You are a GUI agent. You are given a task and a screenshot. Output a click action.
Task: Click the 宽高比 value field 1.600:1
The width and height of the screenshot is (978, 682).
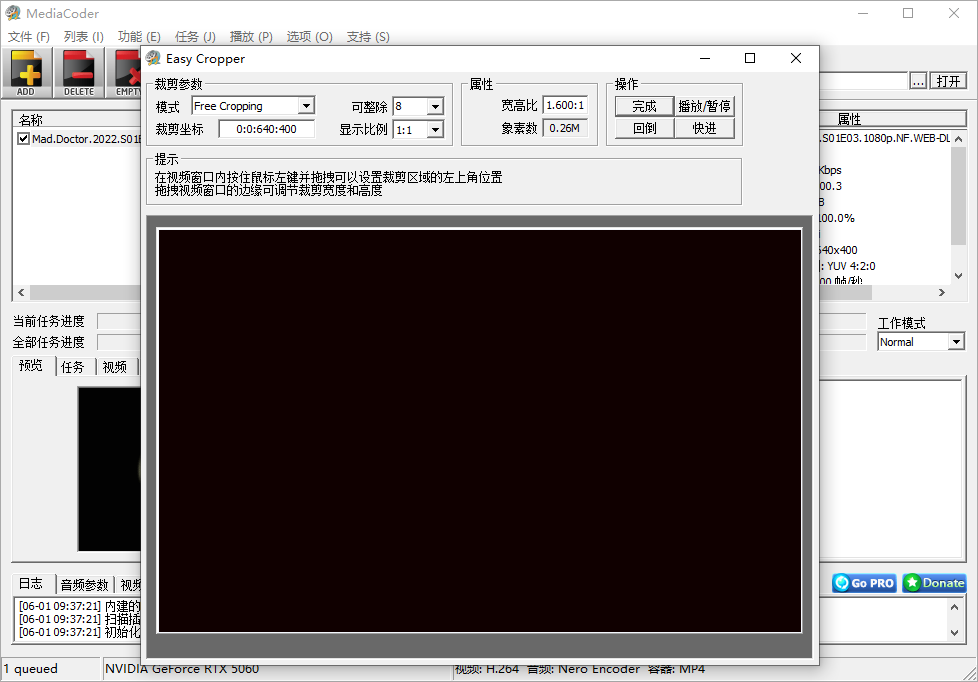tap(565, 105)
